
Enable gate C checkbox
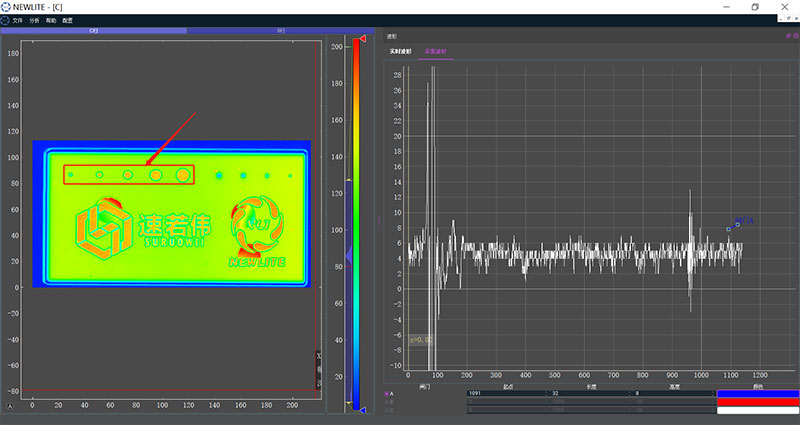coord(387,409)
